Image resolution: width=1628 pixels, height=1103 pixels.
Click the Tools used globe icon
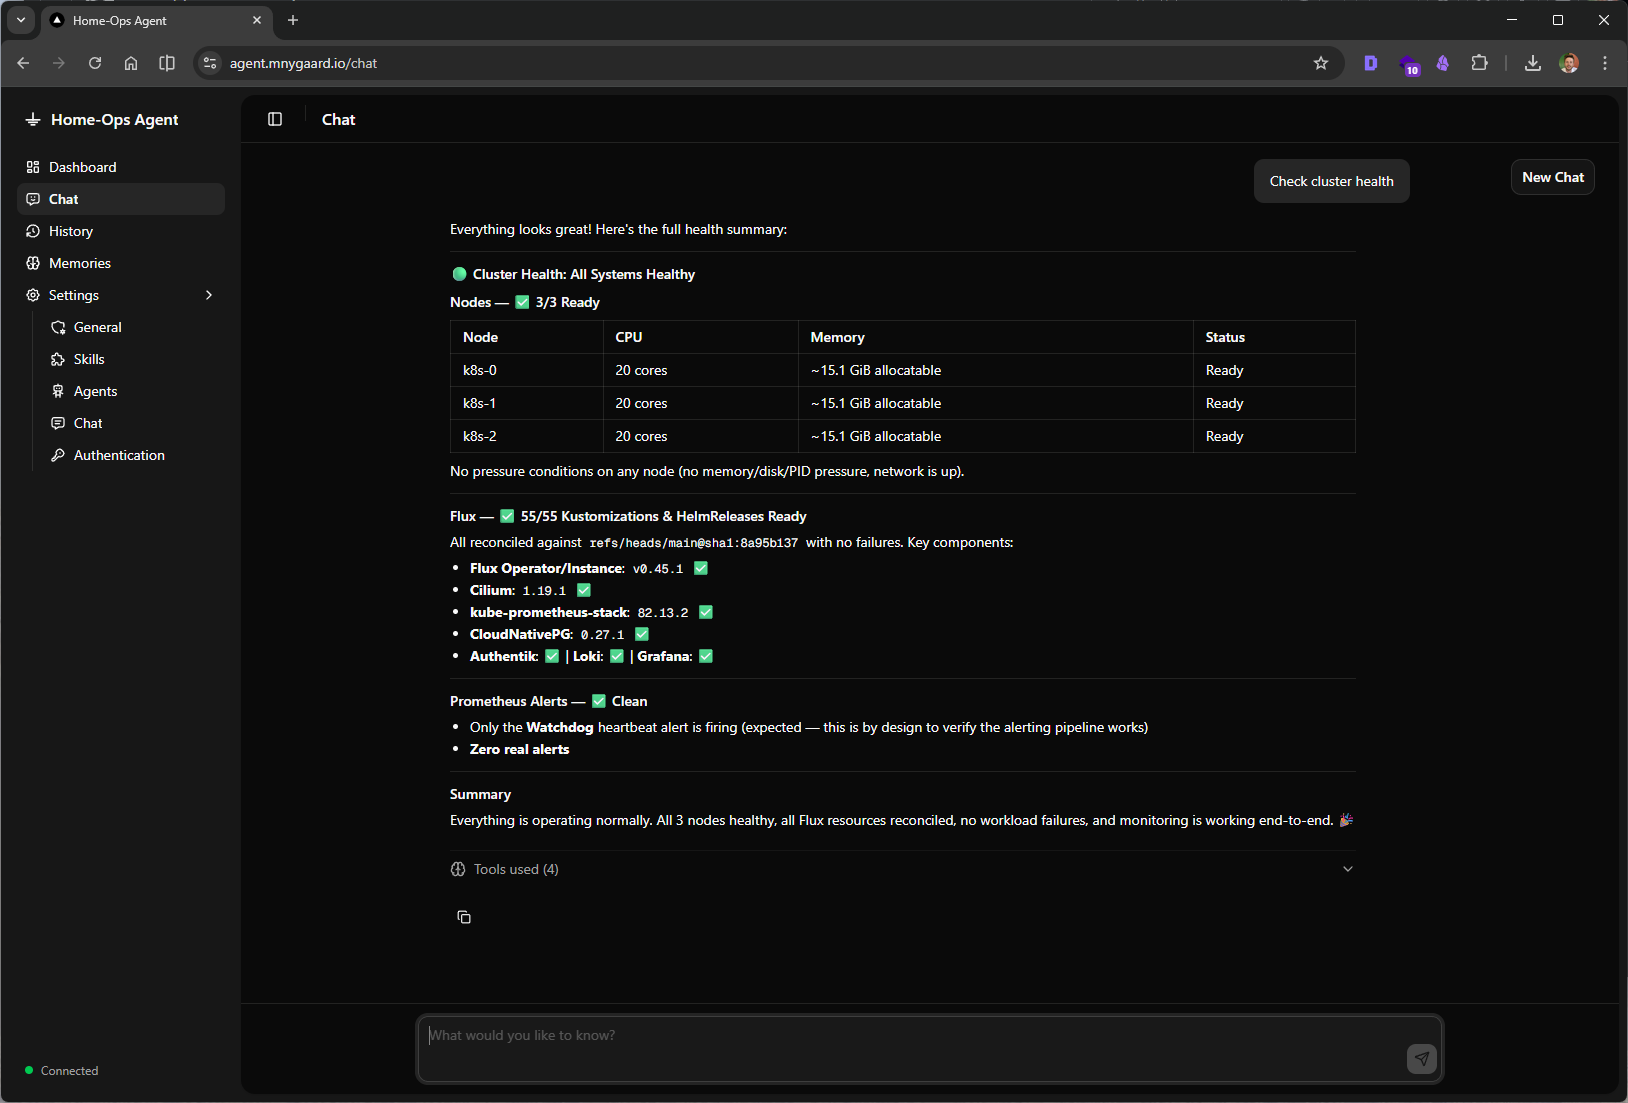458,869
